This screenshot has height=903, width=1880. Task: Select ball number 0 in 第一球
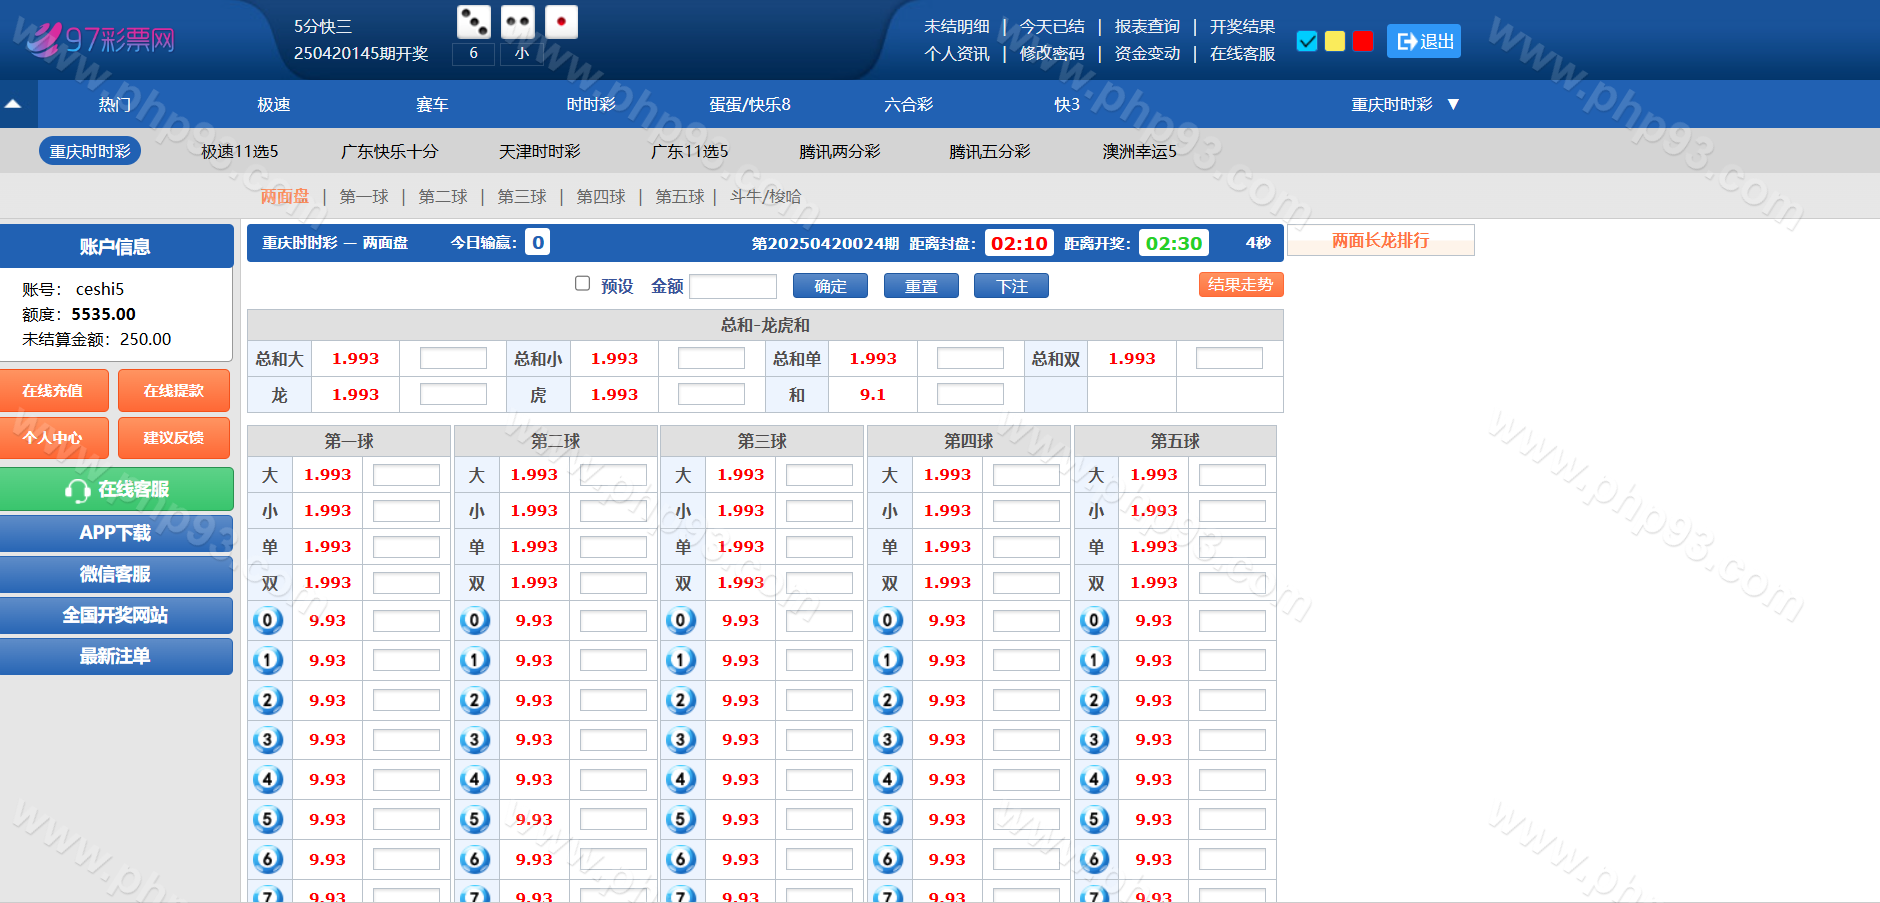coord(268,621)
